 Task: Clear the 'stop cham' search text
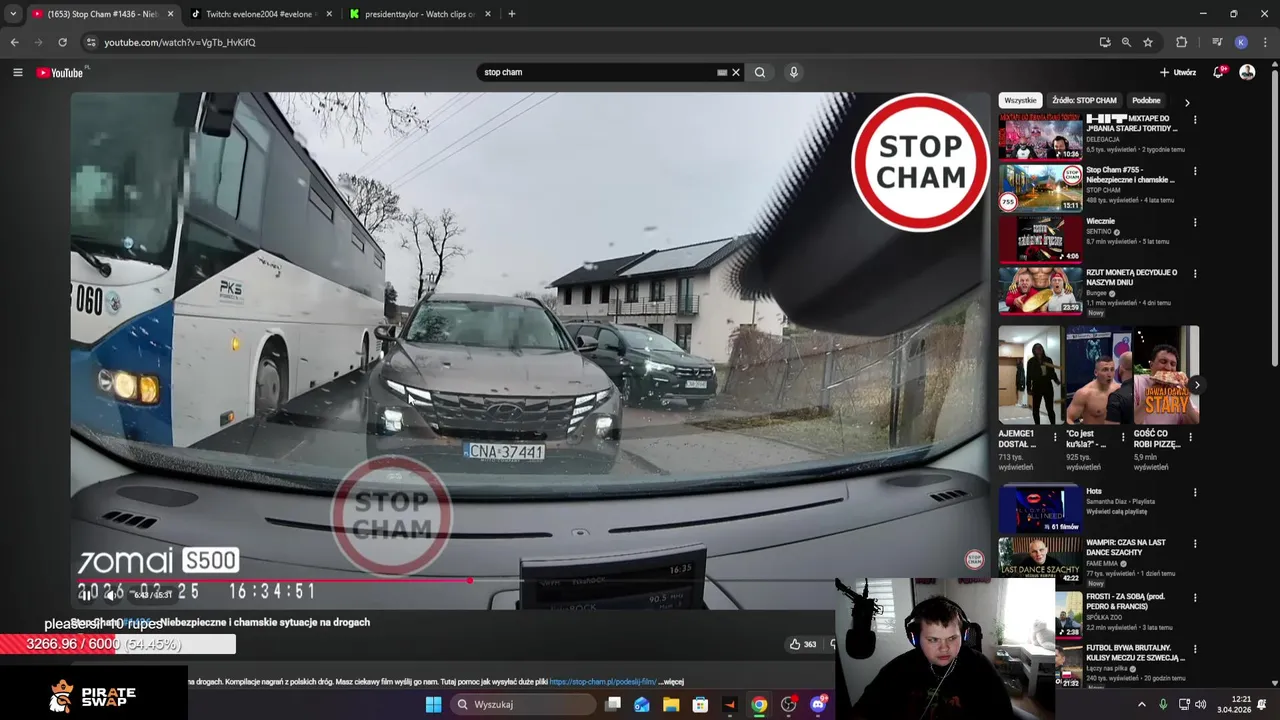pos(736,72)
